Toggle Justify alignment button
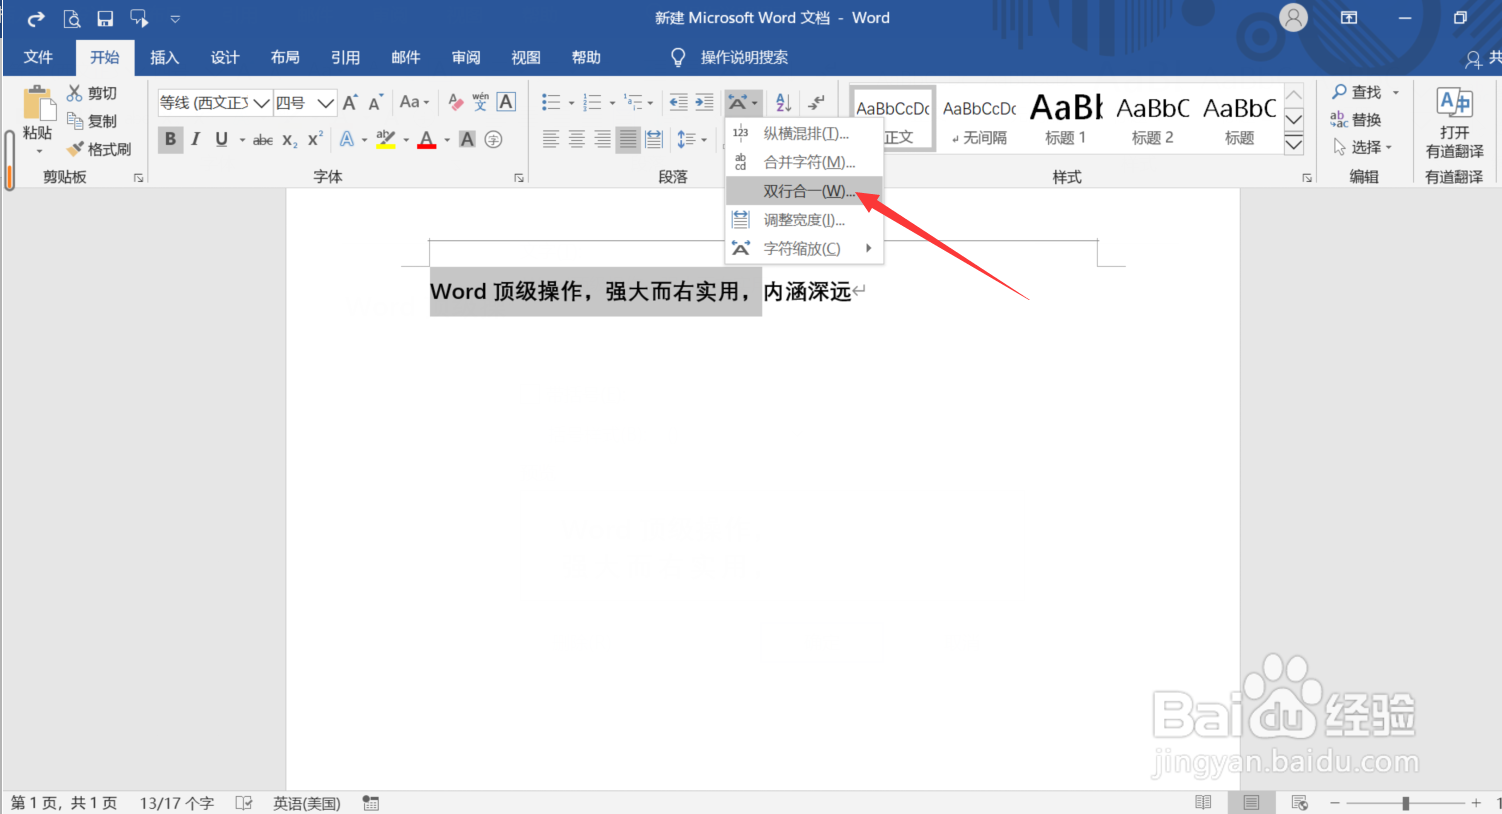This screenshot has height=814, width=1502. (628, 140)
